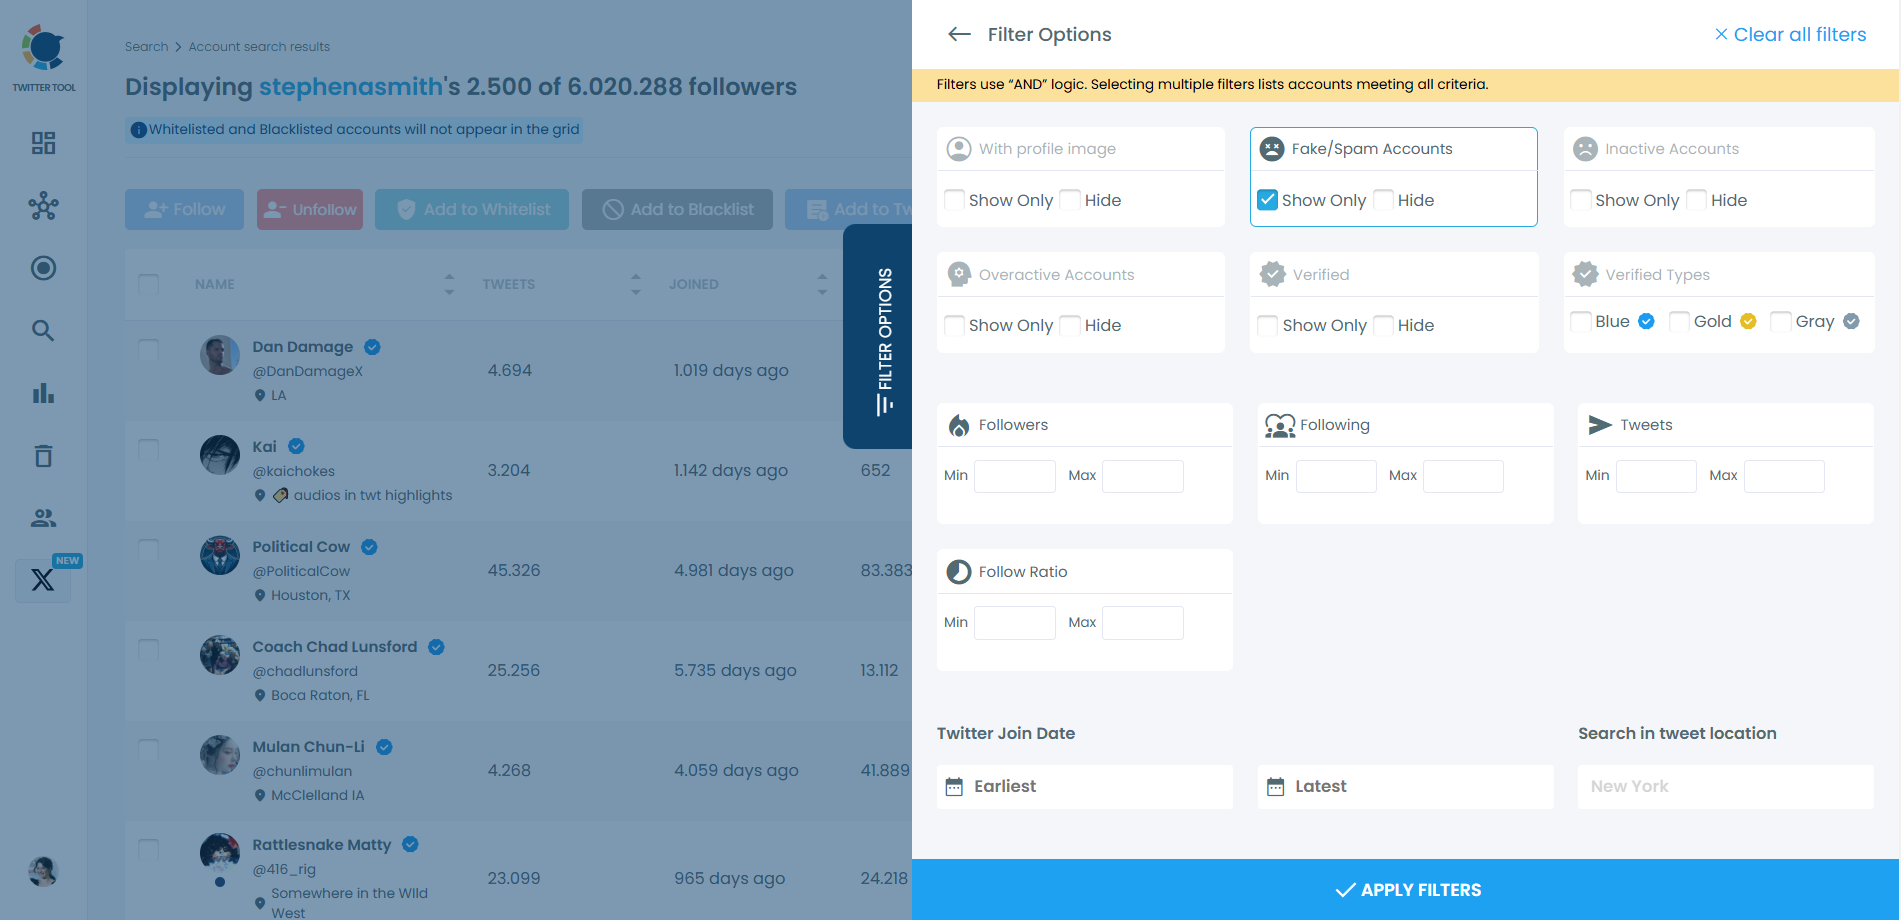Click the Followers Min input field
The height and width of the screenshot is (920, 1901).
(x=1015, y=476)
